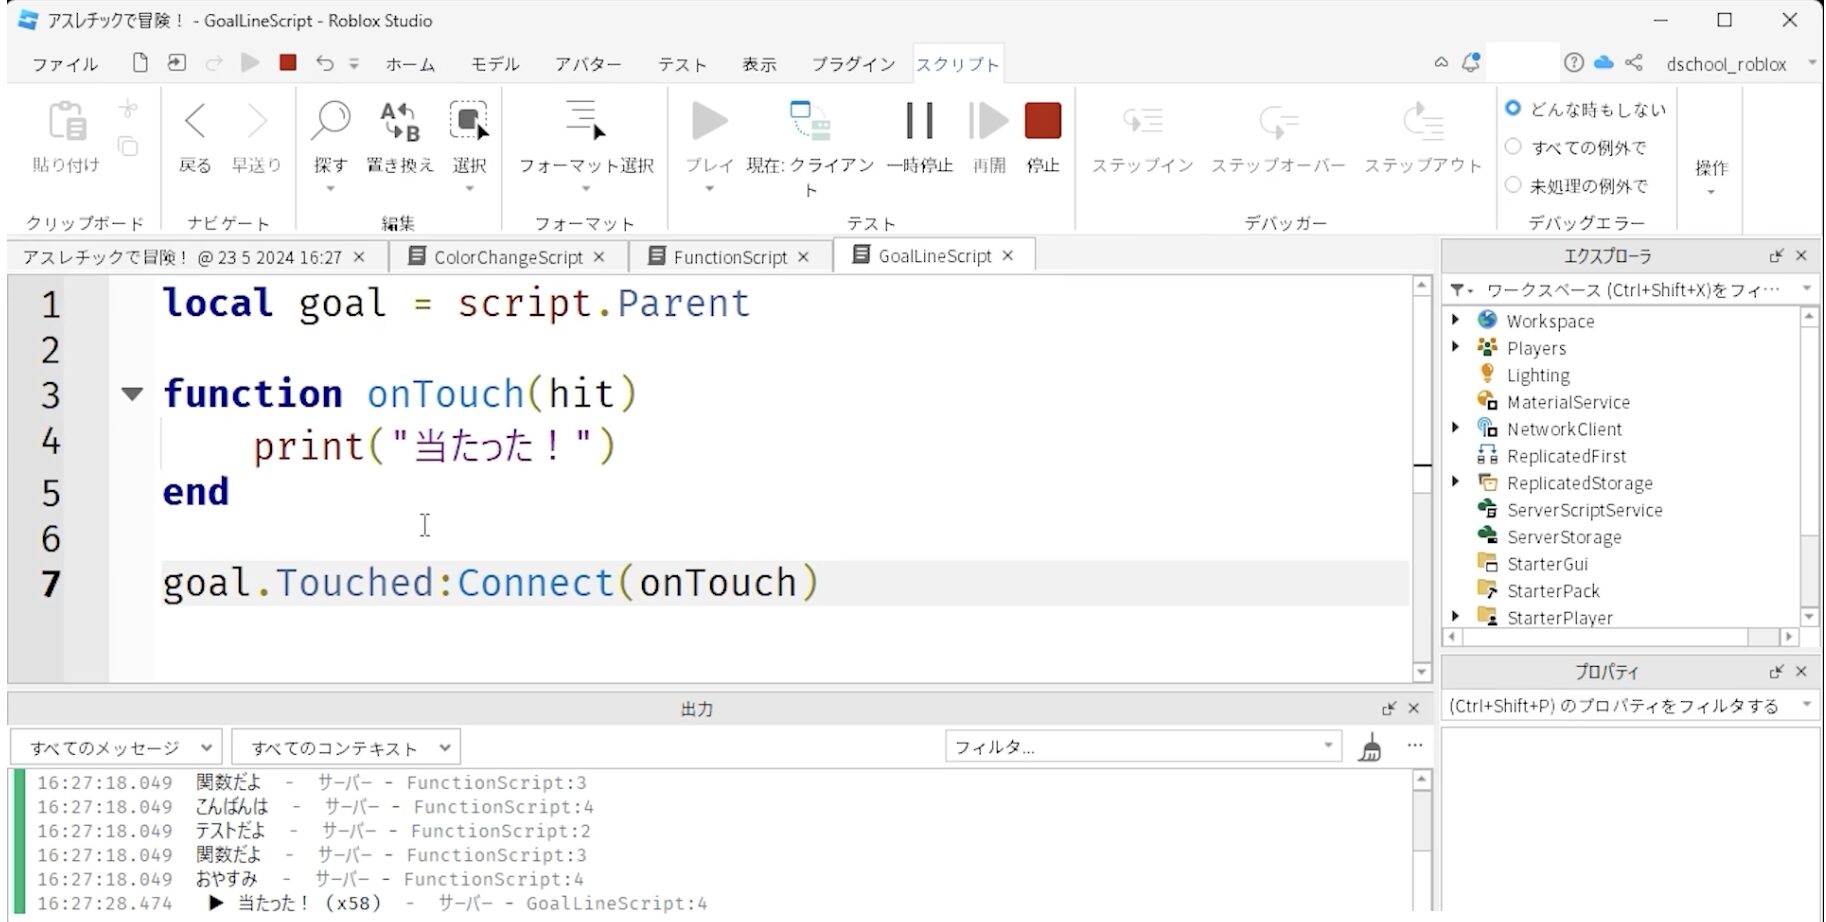Expand the Workspace tree node
Image resolution: width=1826 pixels, height=922 pixels.
point(1456,320)
